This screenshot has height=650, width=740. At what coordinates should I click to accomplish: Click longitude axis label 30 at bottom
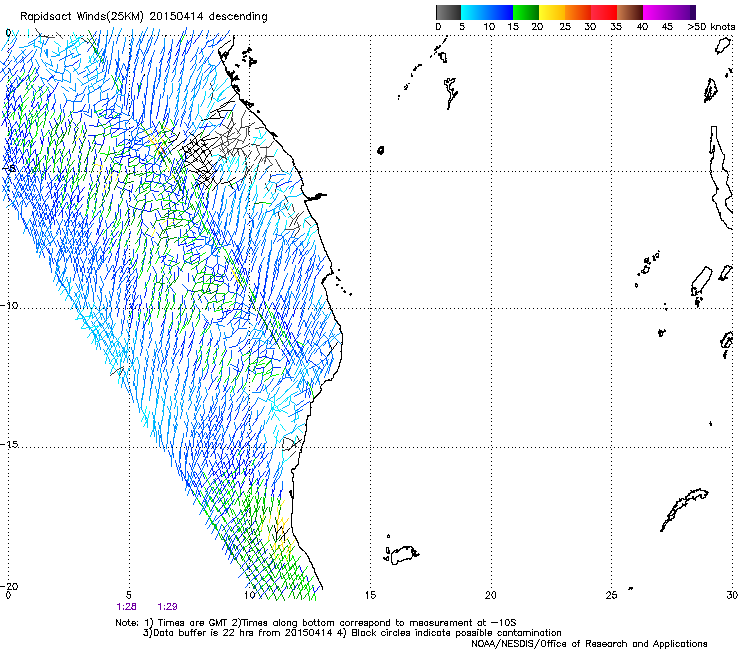(732, 595)
